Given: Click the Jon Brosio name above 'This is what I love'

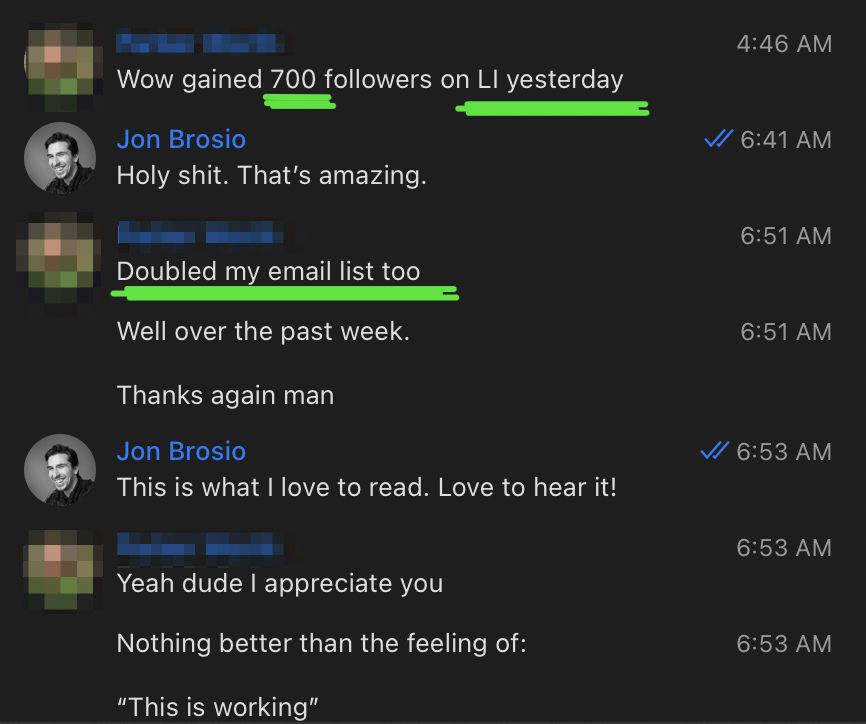Looking at the screenshot, I should [181, 451].
